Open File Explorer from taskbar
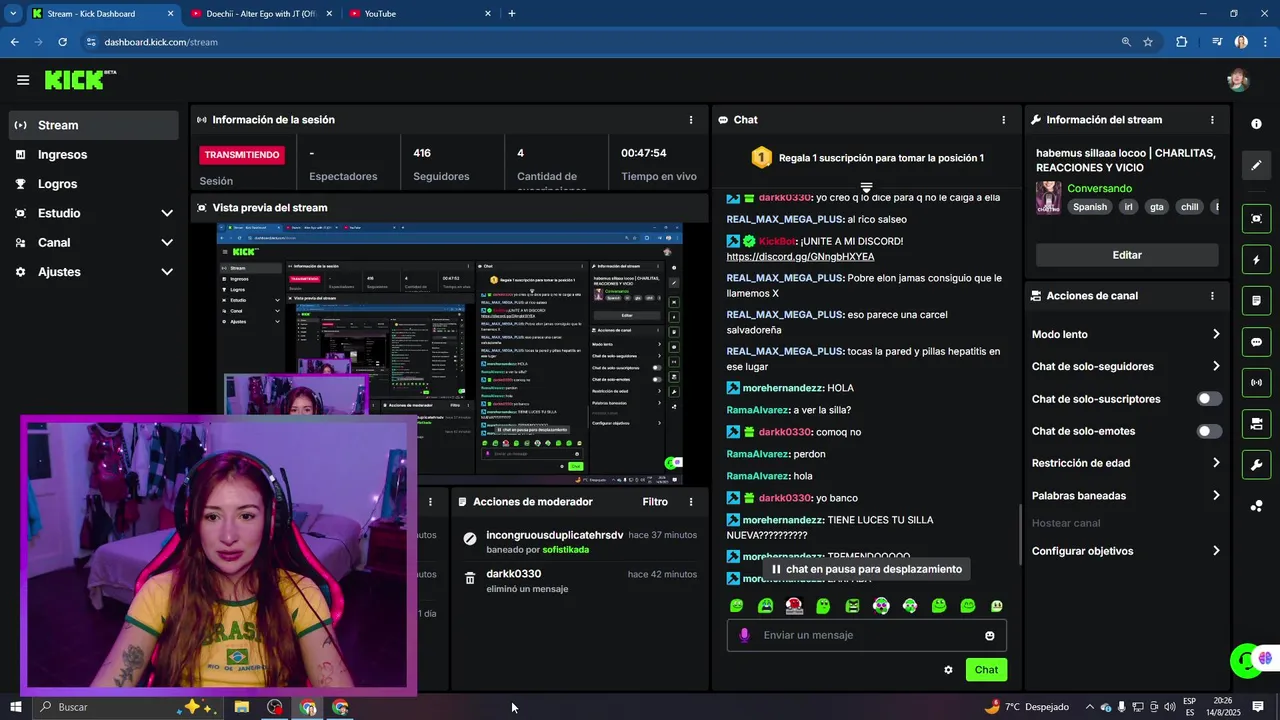 pyautogui.click(x=241, y=707)
